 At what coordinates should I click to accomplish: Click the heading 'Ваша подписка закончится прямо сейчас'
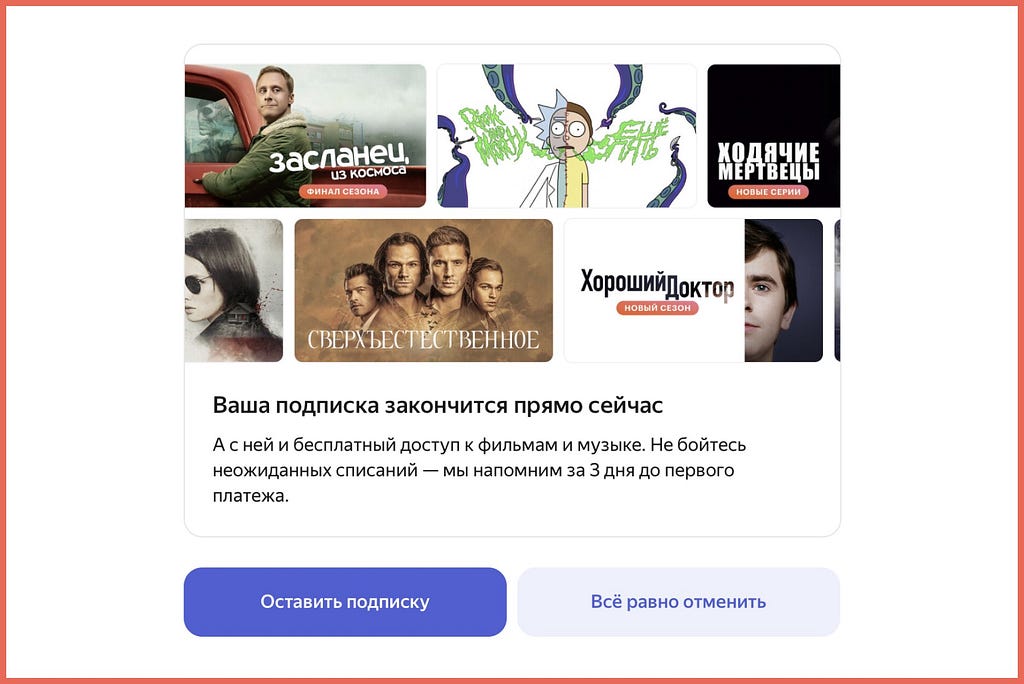click(x=438, y=405)
